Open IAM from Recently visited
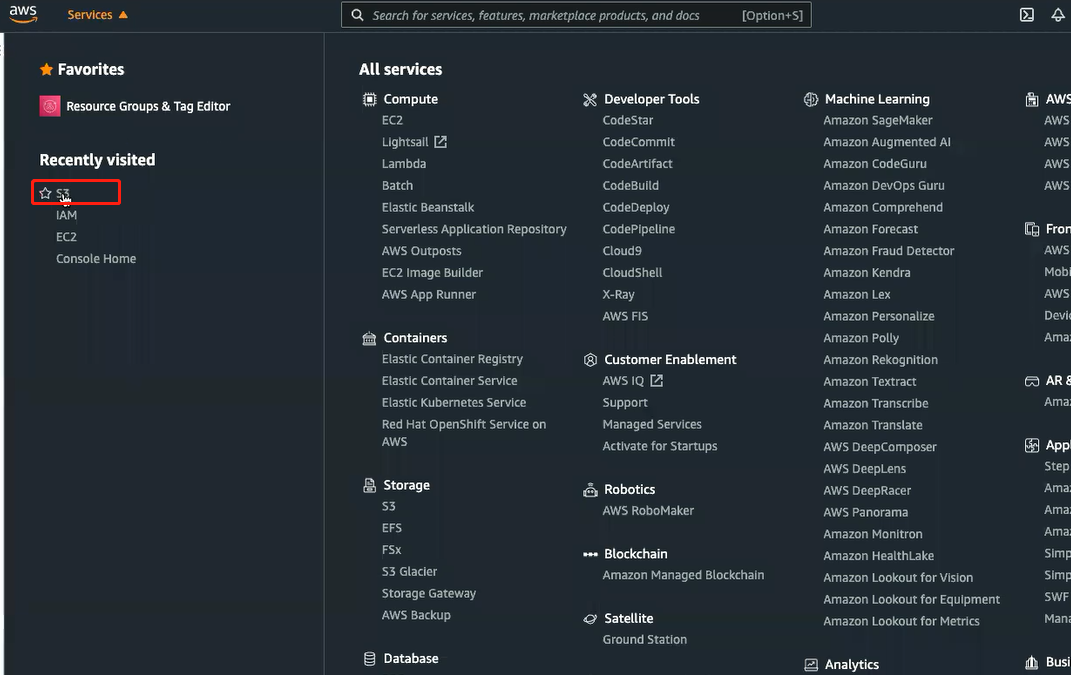Viewport: 1071px width, 675px height. point(66,215)
